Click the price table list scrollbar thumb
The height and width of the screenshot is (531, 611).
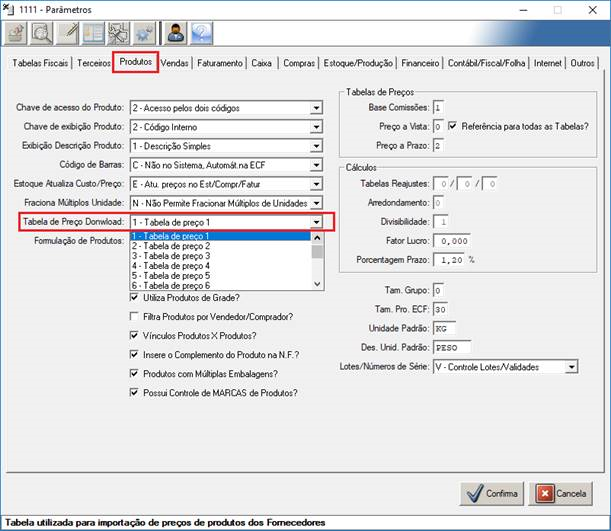pos(317,252)
